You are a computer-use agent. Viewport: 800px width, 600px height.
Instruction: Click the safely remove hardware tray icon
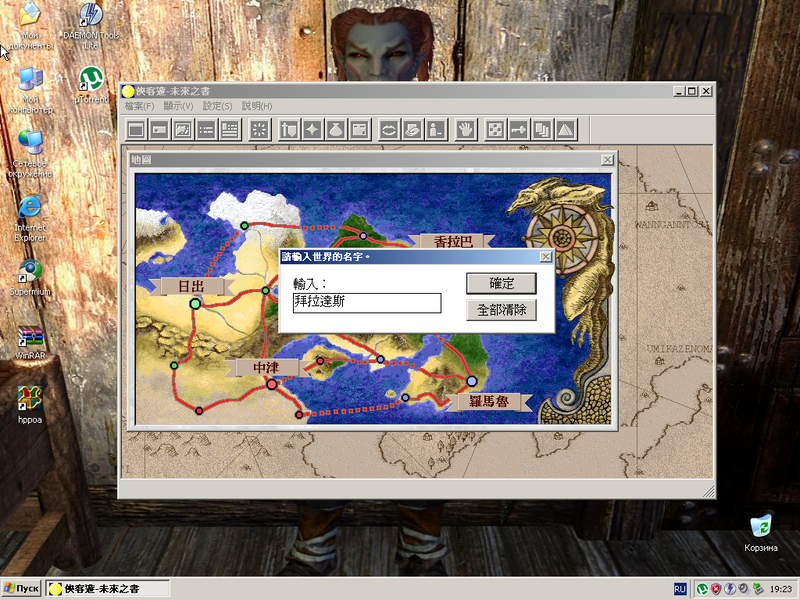tap(757, 589)
